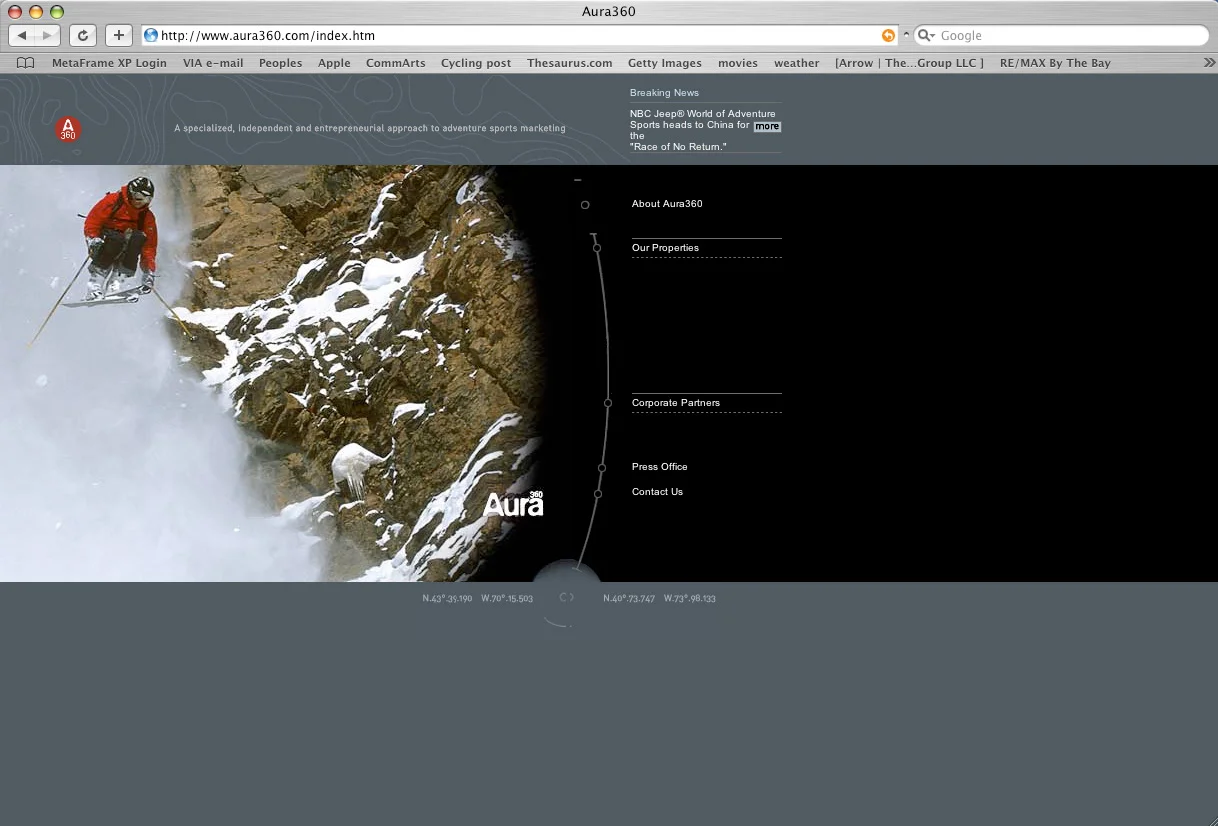Open the Peoples bookmark

(x=280, y=63)
